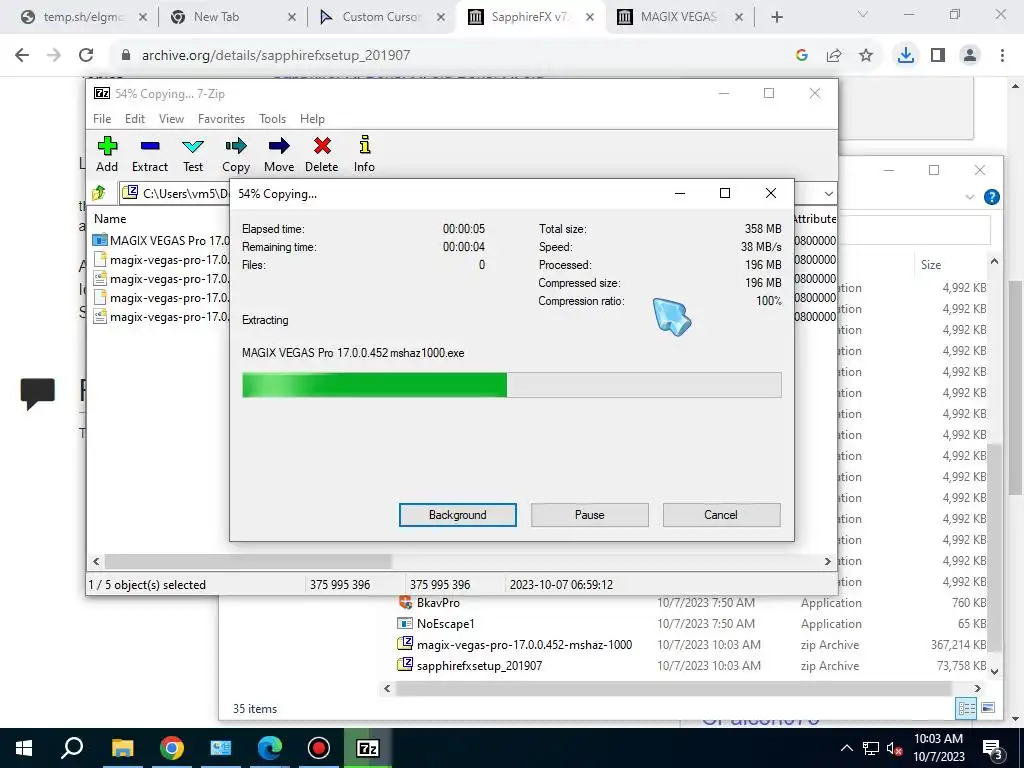Viewport: 1024px width, 768px height.
Task: Switch to the temp.sh browser tab
Action: 83,17
